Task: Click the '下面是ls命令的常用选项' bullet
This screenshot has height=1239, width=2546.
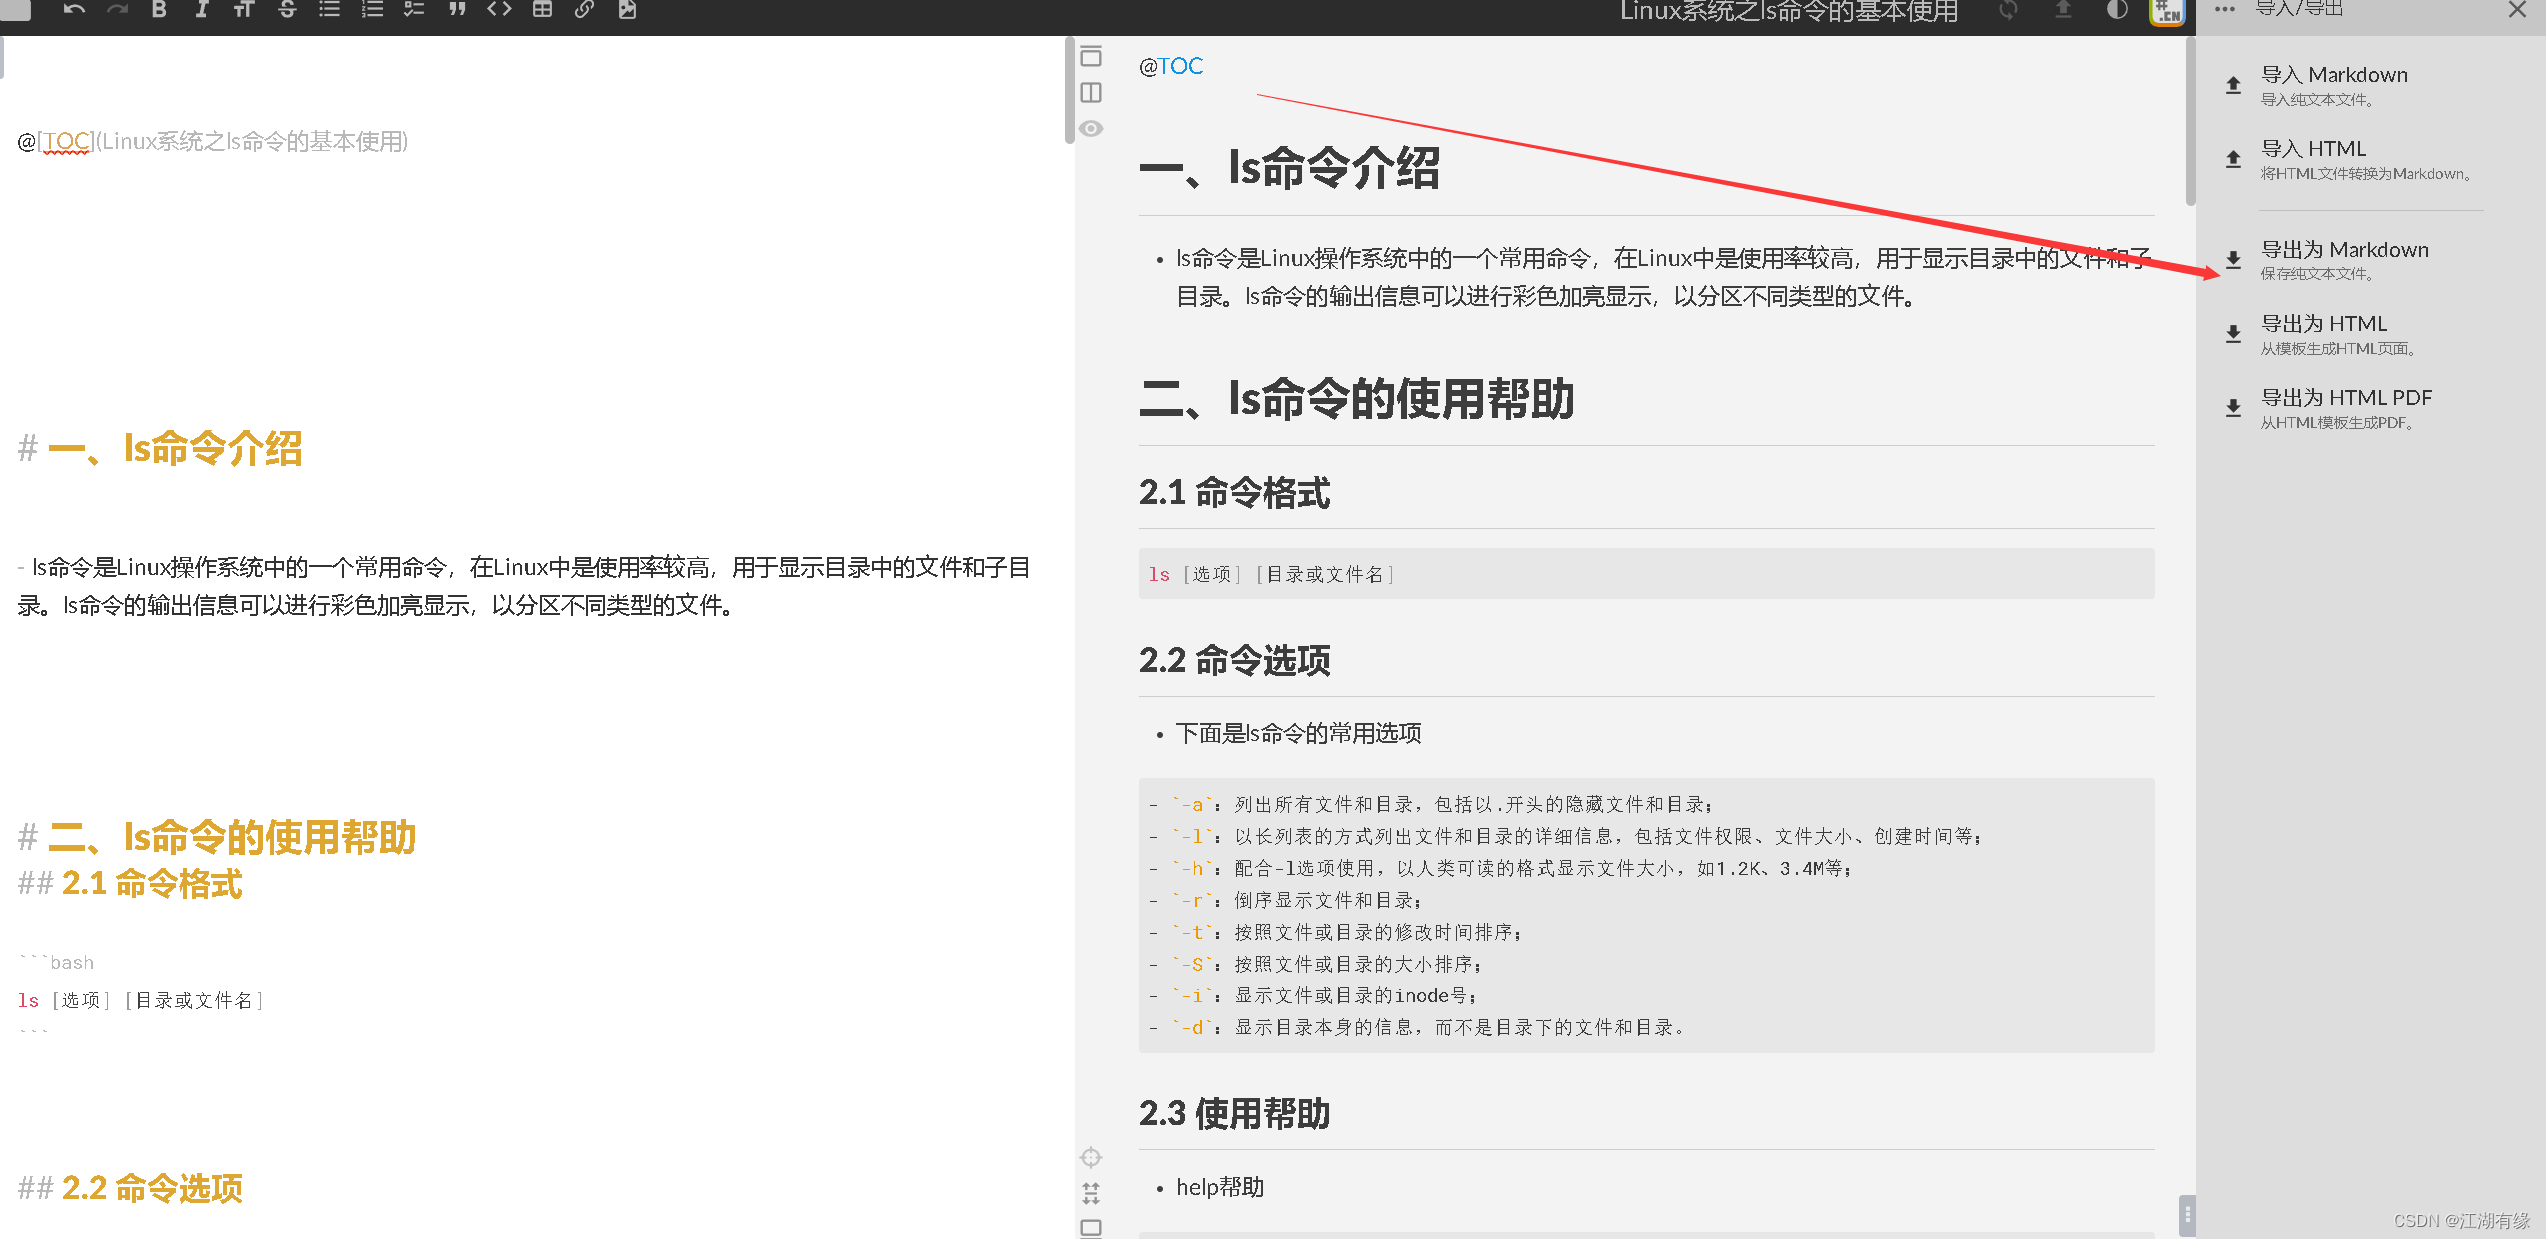Action: tap(1298, 733)
